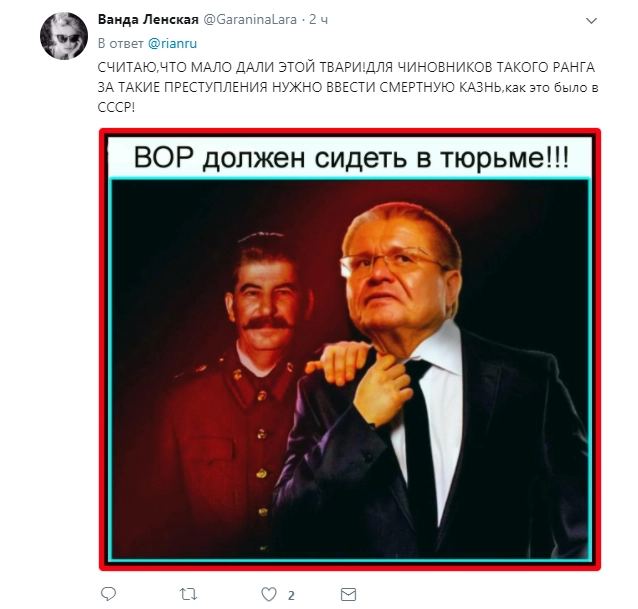This screenshot has width=638, height=609.
Task: Open direct message via the envelope icon
Action: [x=350, y=594]
